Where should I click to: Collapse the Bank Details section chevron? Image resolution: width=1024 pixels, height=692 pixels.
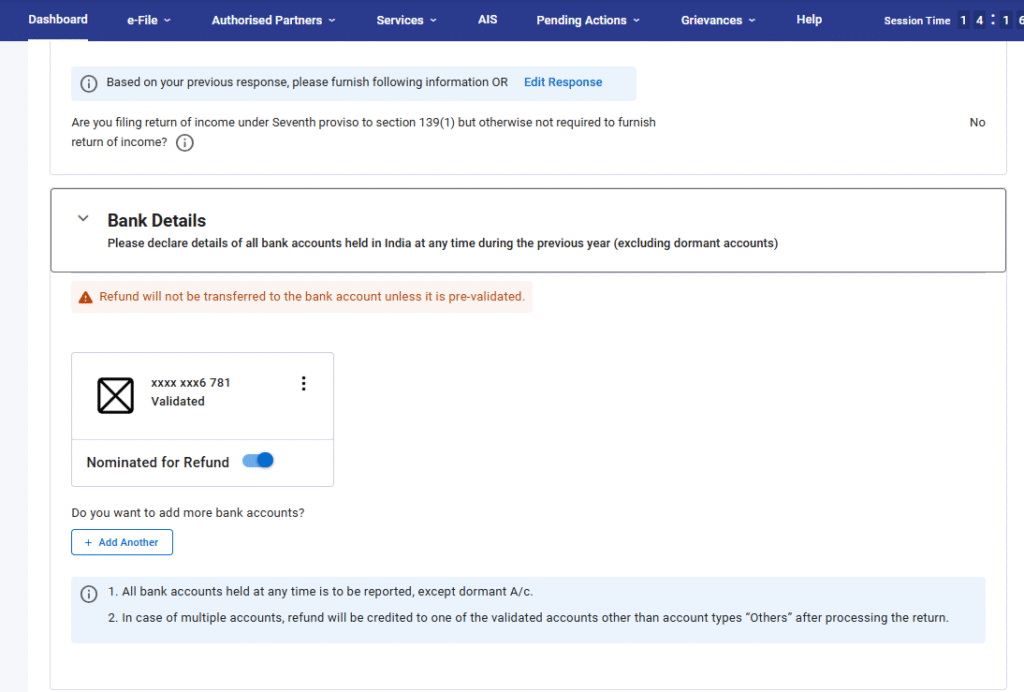pos(83,219)
